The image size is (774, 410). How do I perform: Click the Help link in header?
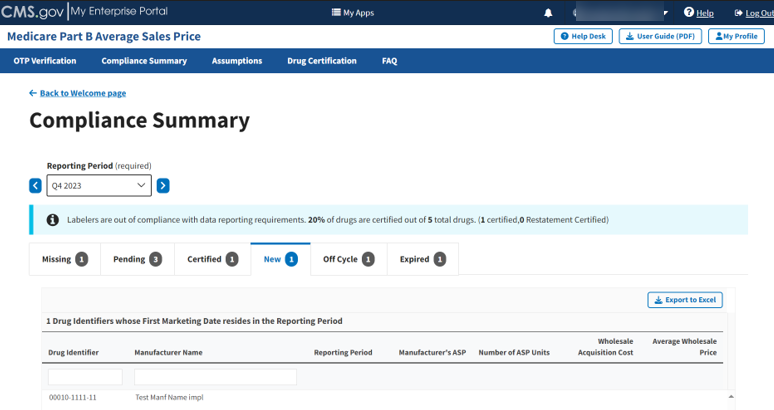pyautogui.click(x=704, y=13)
